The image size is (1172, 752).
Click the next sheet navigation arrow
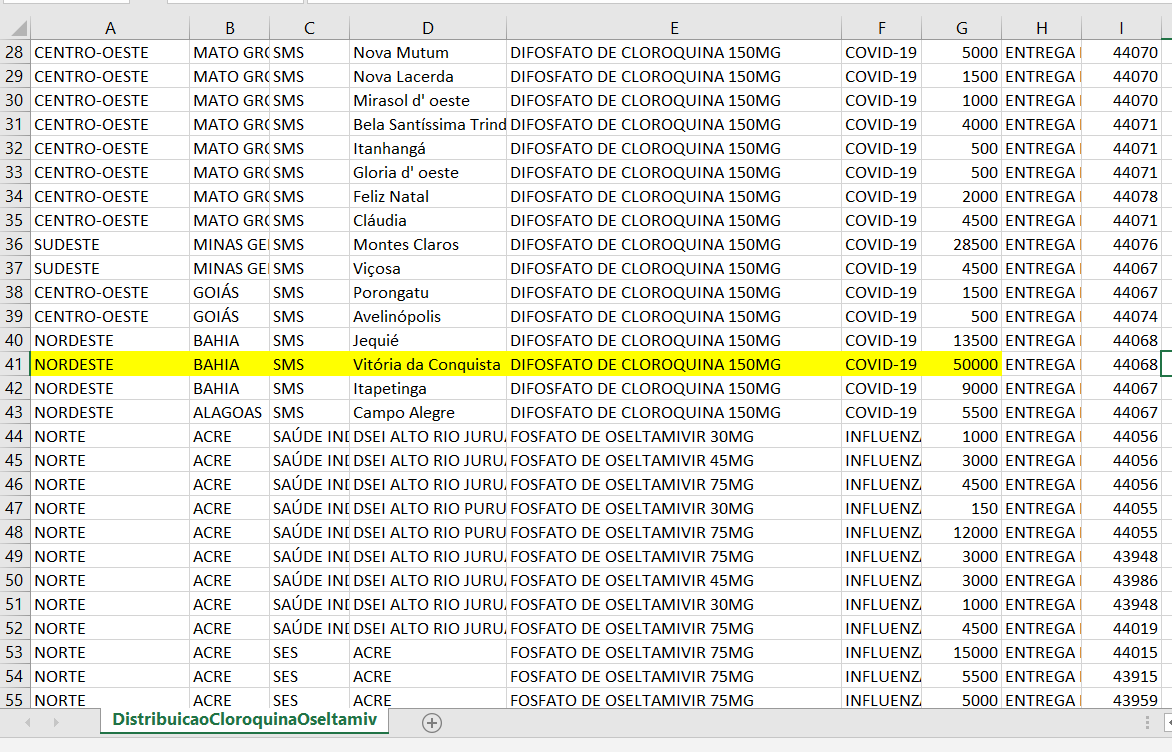click(x=55, y=722)
